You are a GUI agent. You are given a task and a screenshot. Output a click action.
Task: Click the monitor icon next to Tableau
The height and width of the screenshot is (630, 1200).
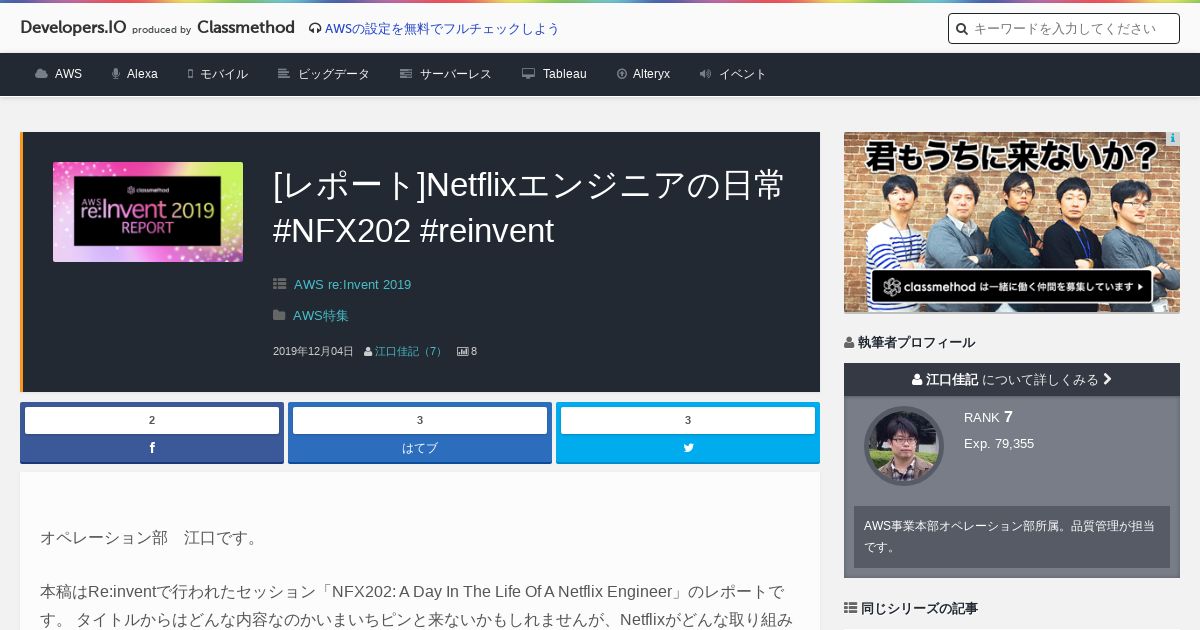click(x=528, y=74)
